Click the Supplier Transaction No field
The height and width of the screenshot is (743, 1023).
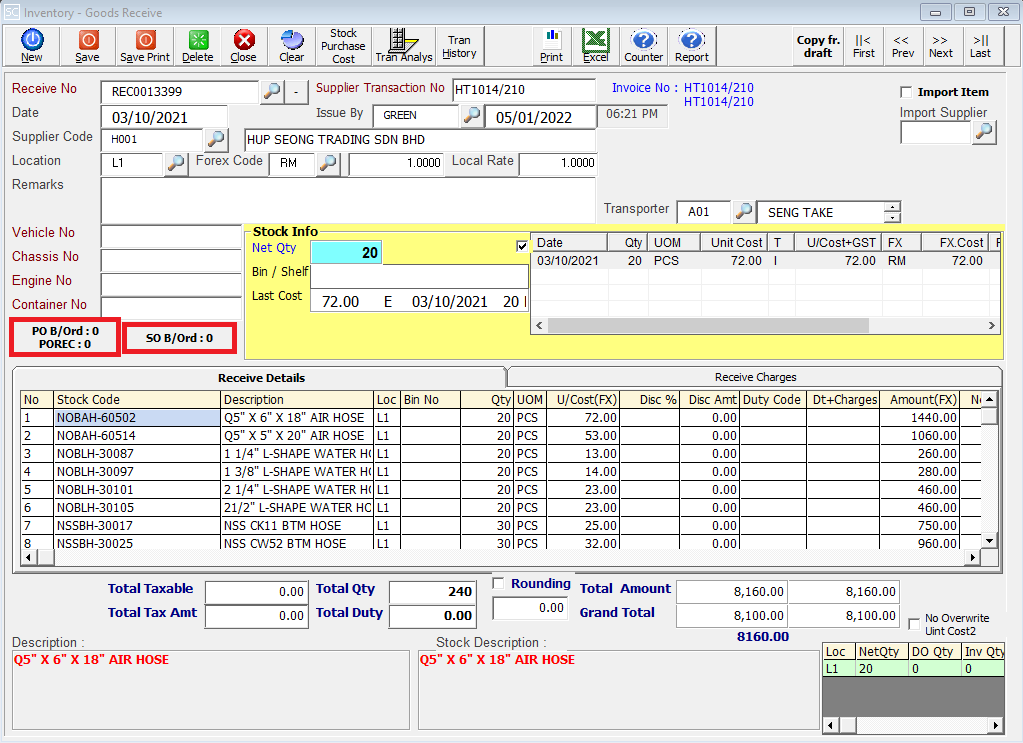[x=523, y=90]
